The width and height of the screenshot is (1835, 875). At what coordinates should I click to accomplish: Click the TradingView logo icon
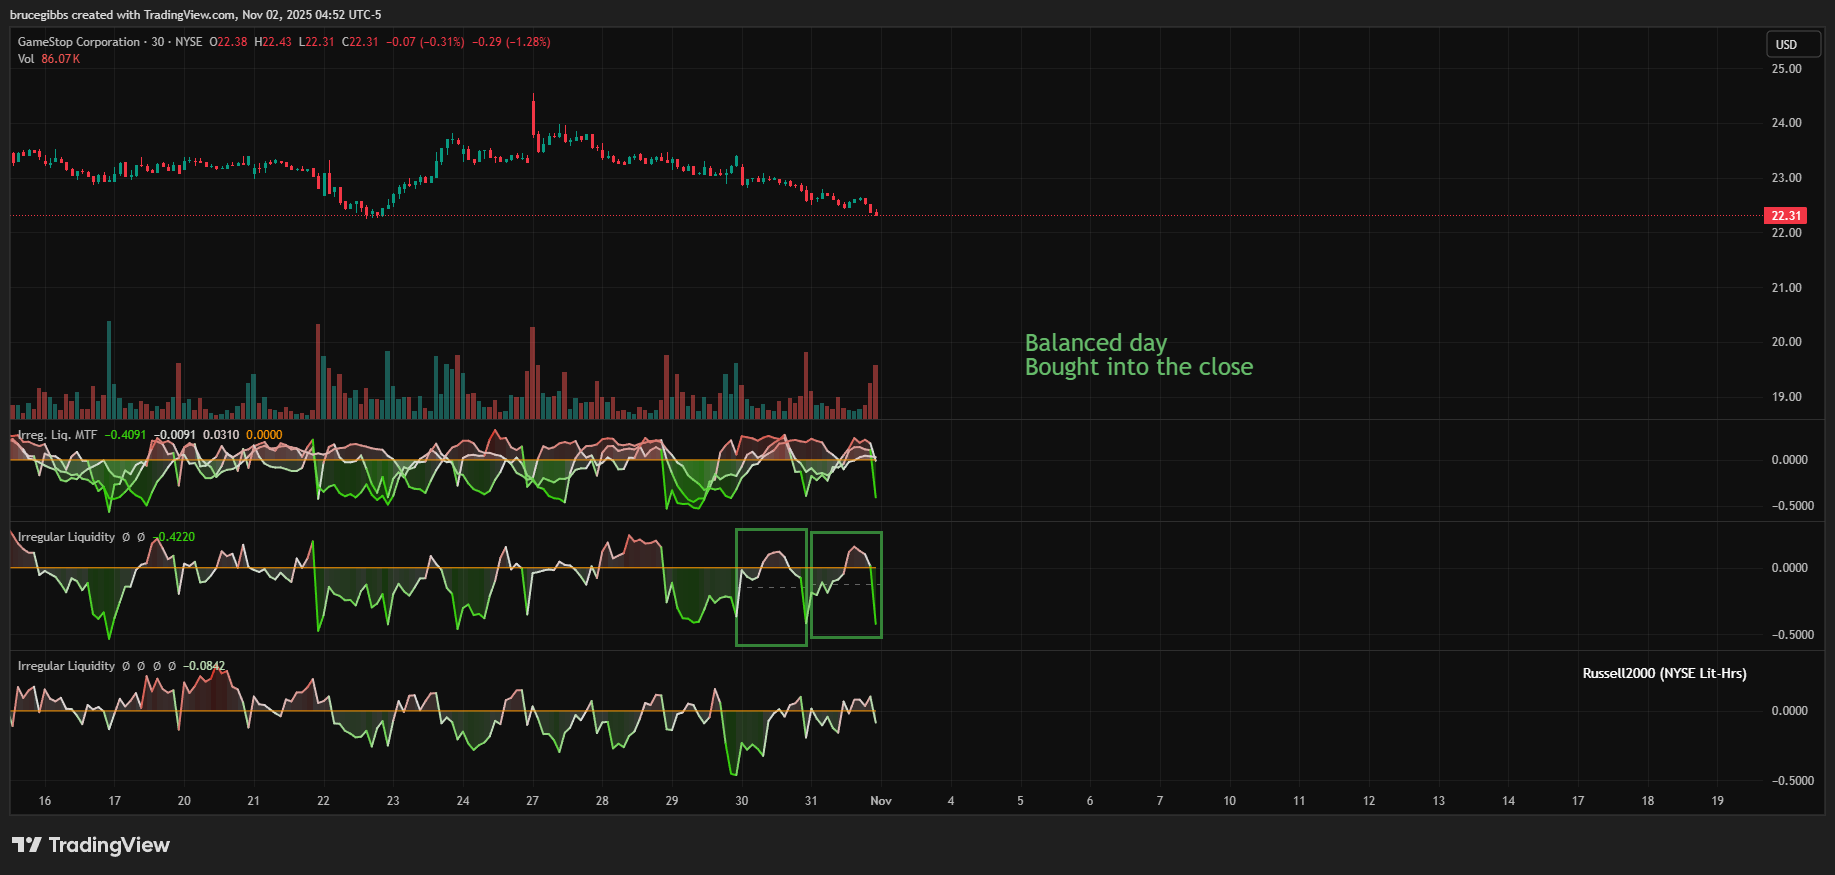click(x=27, y=845)
